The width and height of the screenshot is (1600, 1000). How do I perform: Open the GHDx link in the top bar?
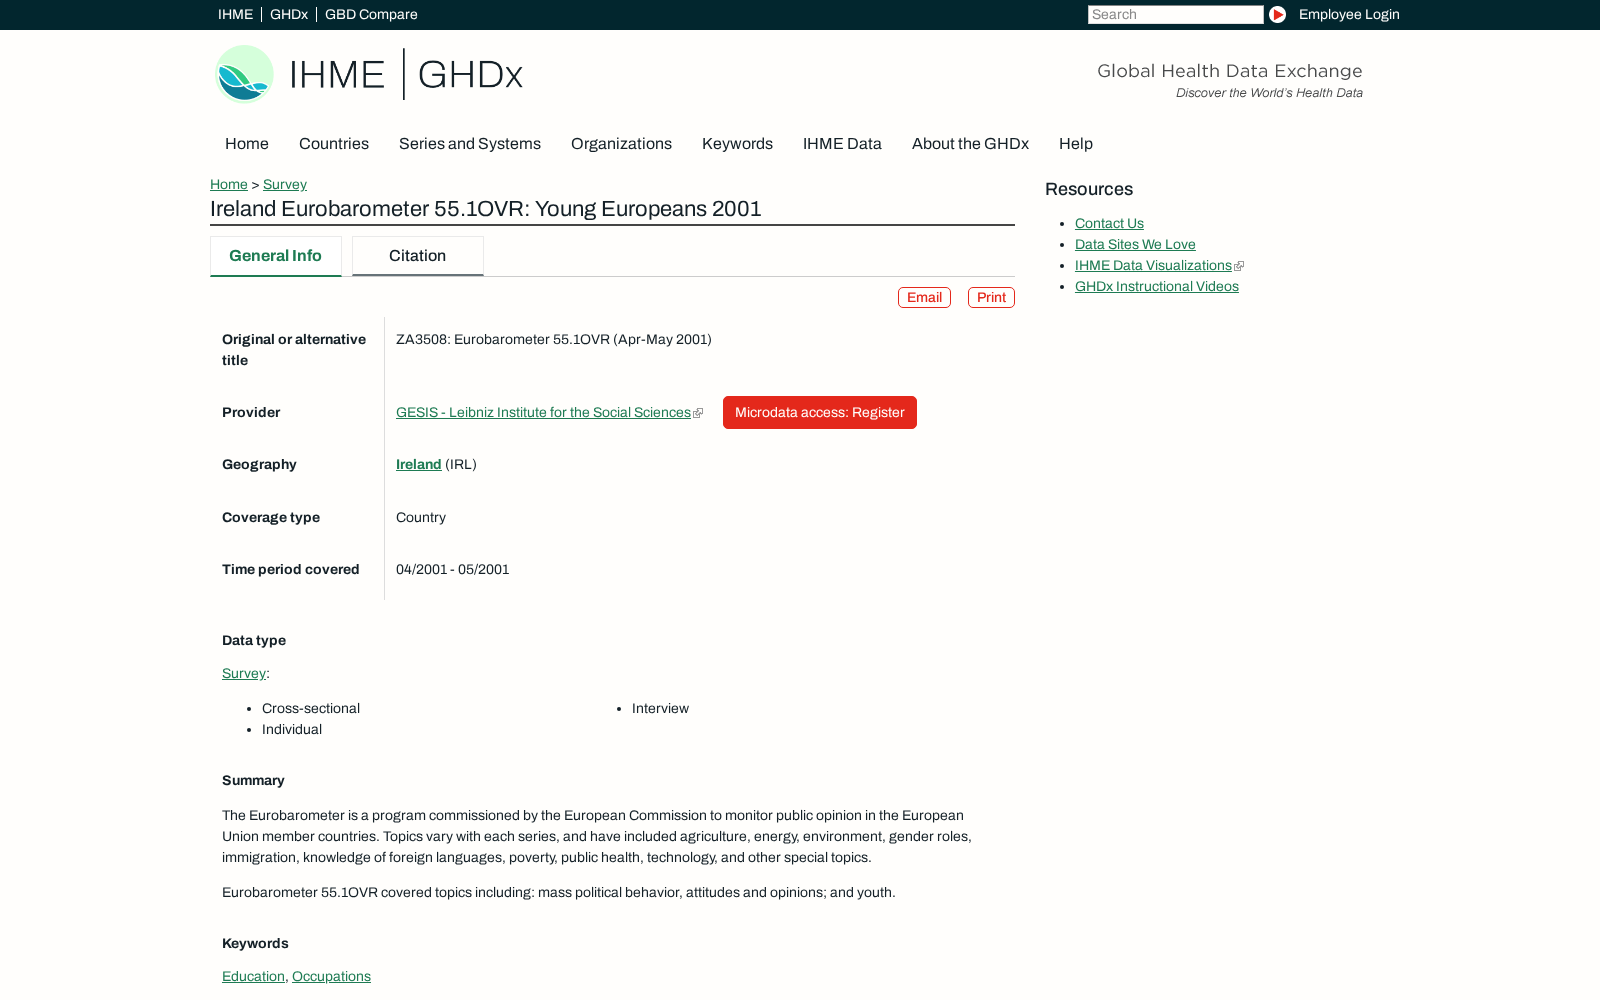(289, 14)
